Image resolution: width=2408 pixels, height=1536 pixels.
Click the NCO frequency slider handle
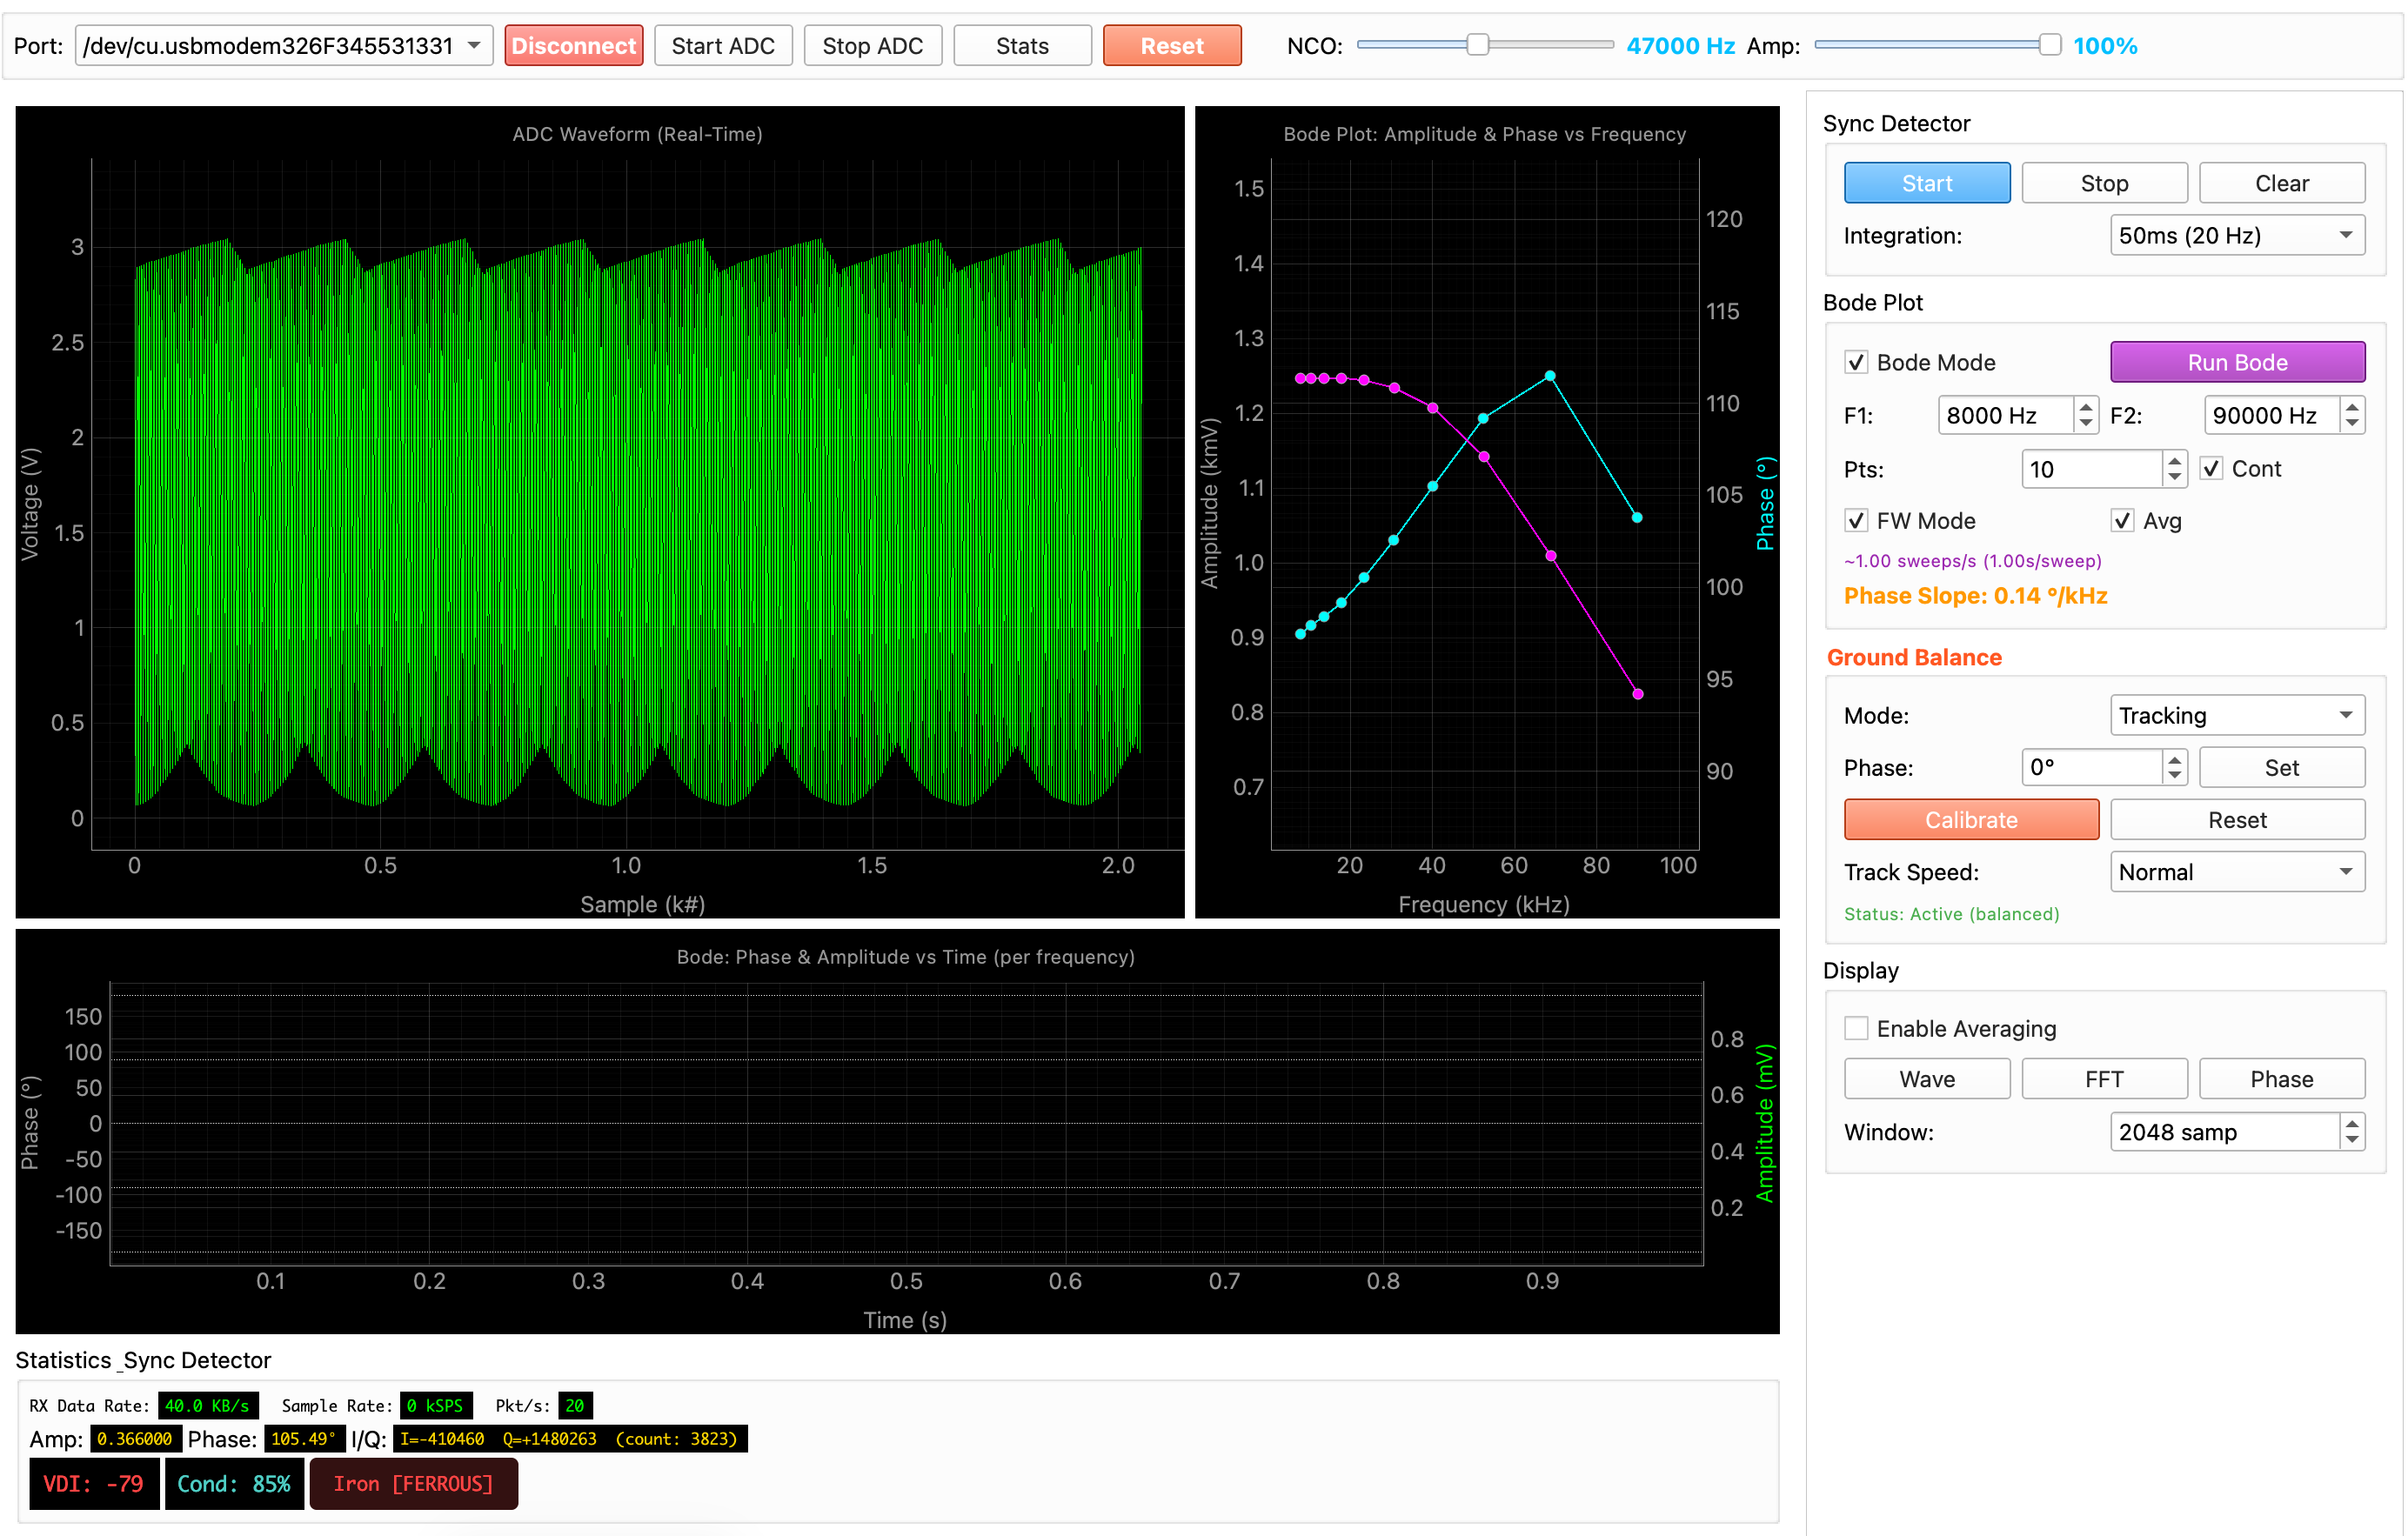1477,45
